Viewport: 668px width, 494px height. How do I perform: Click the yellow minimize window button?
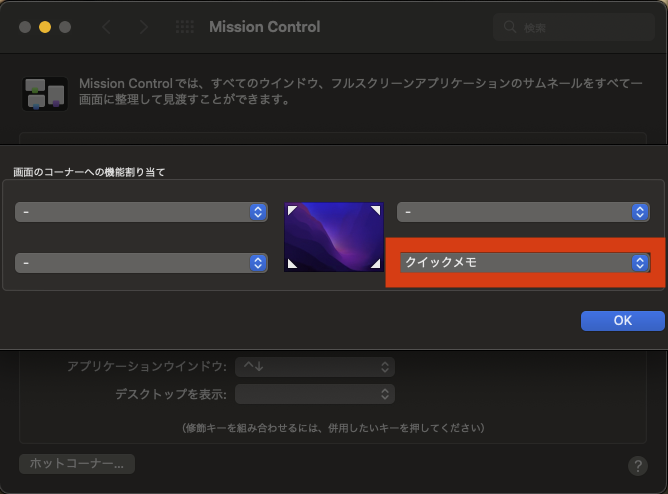45,27
